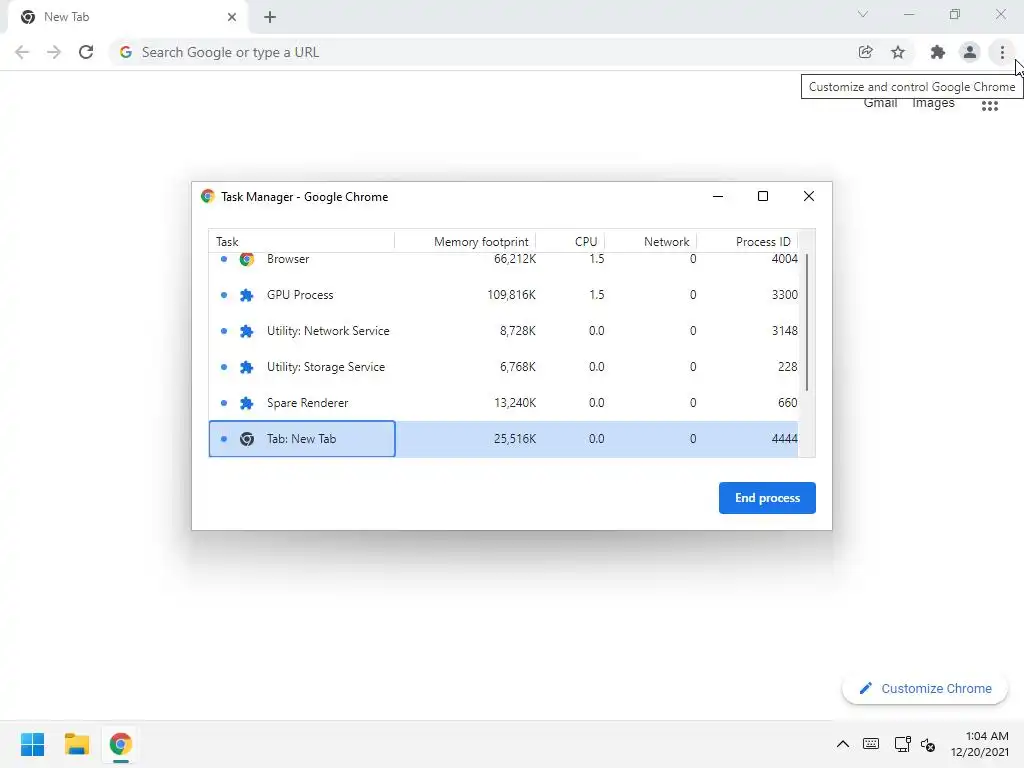Bookmark this tab with the star icon
Screen dimensions: 1024x768
(x=898, y=52)
